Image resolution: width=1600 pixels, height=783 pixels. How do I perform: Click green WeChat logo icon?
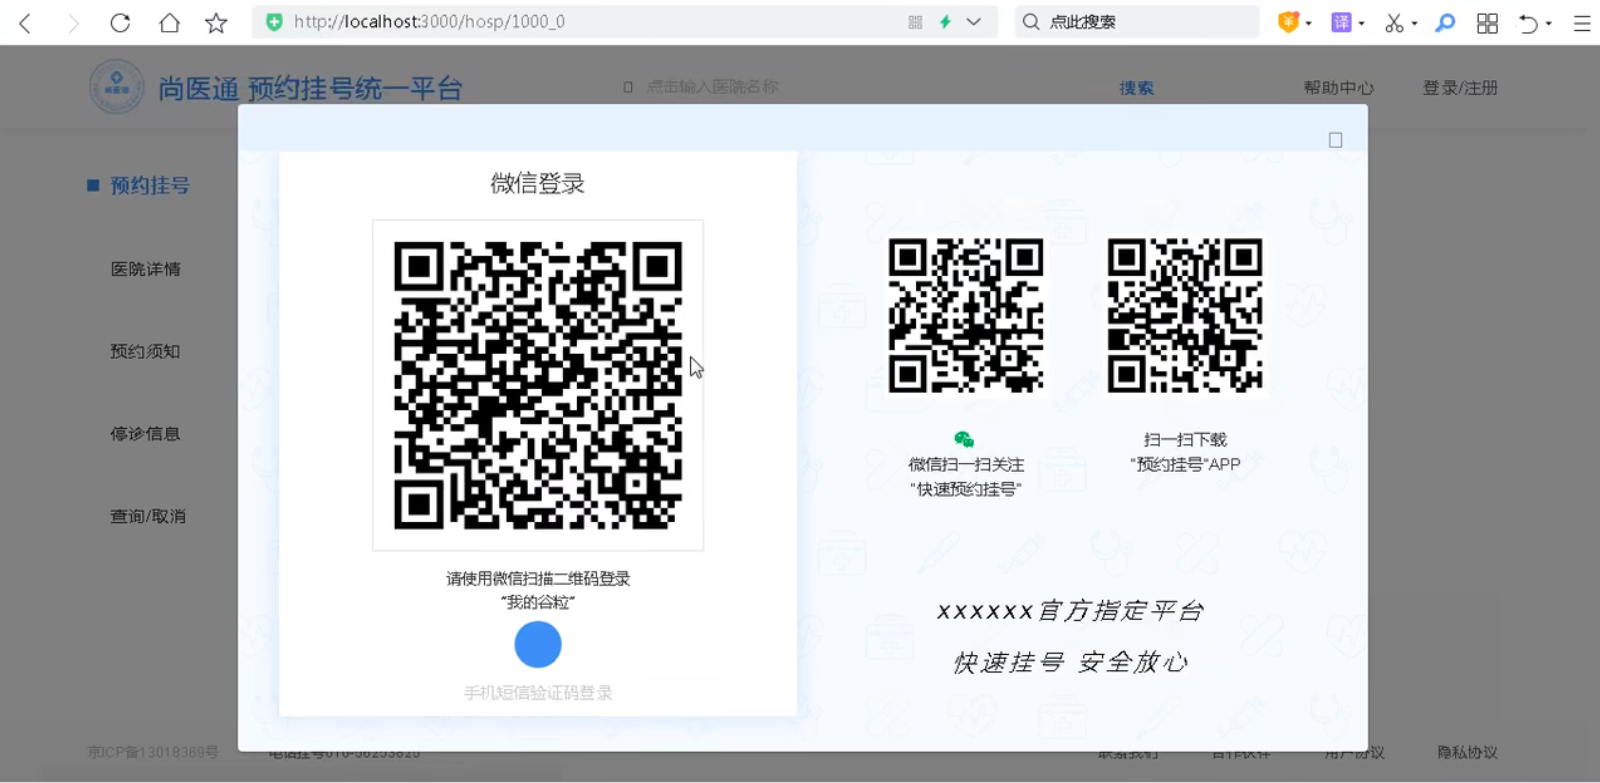click(964, 439)
